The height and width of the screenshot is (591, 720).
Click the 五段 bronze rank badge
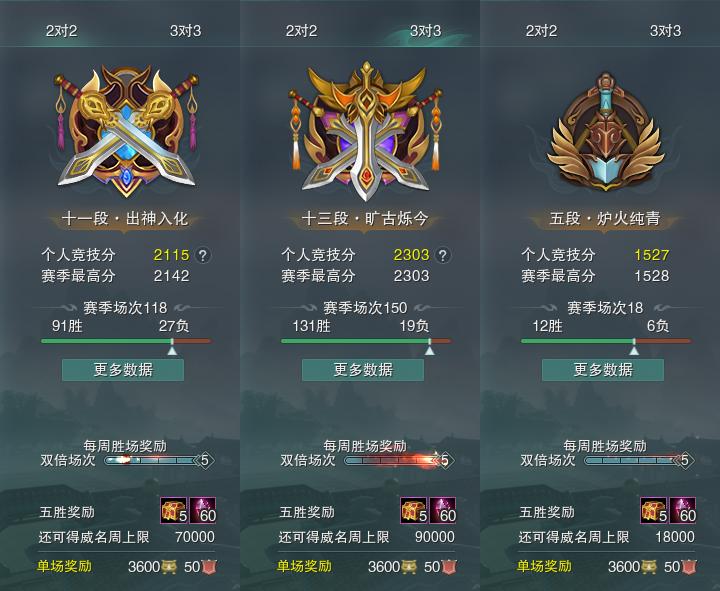(x=606, y=132)
